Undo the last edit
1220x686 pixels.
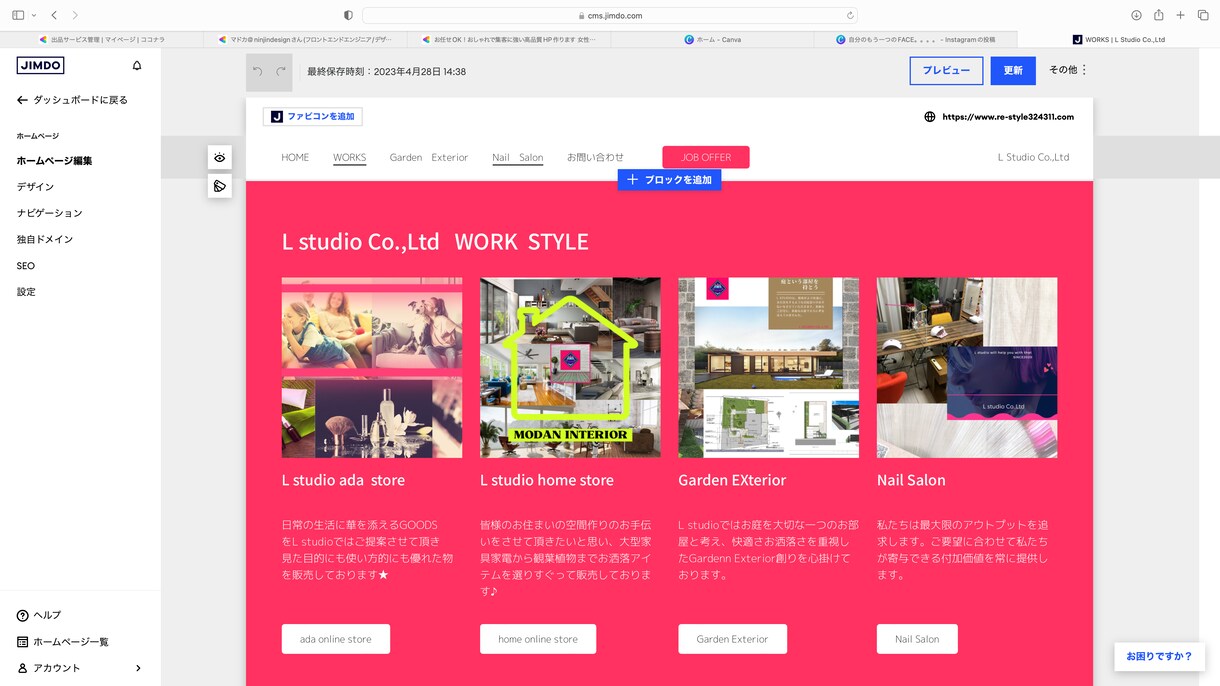257,72
